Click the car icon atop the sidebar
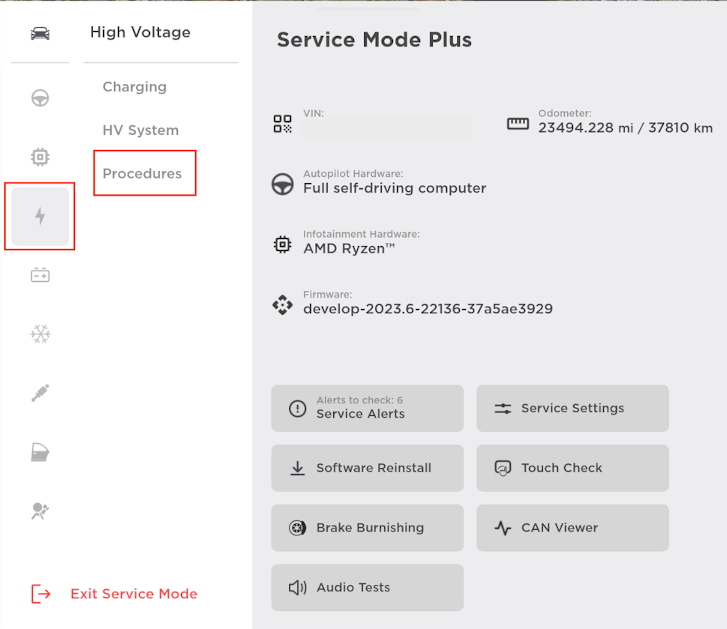This screenshot has width=727, height=629. [40, 33]
